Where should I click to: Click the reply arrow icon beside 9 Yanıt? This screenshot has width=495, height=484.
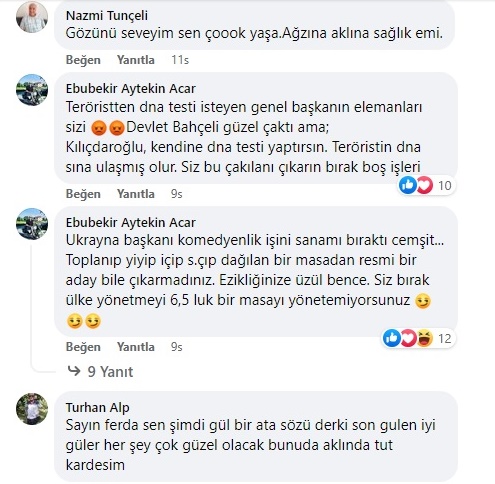(x=74, y=371)
